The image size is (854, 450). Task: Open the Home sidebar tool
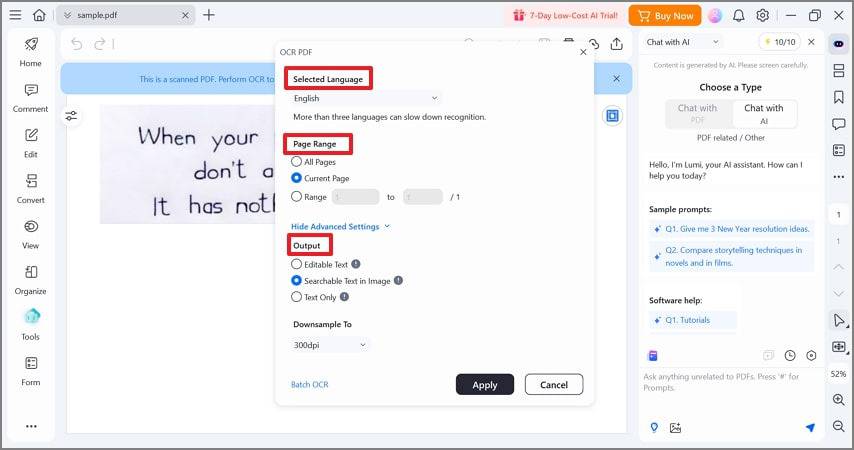pos(30,52)
